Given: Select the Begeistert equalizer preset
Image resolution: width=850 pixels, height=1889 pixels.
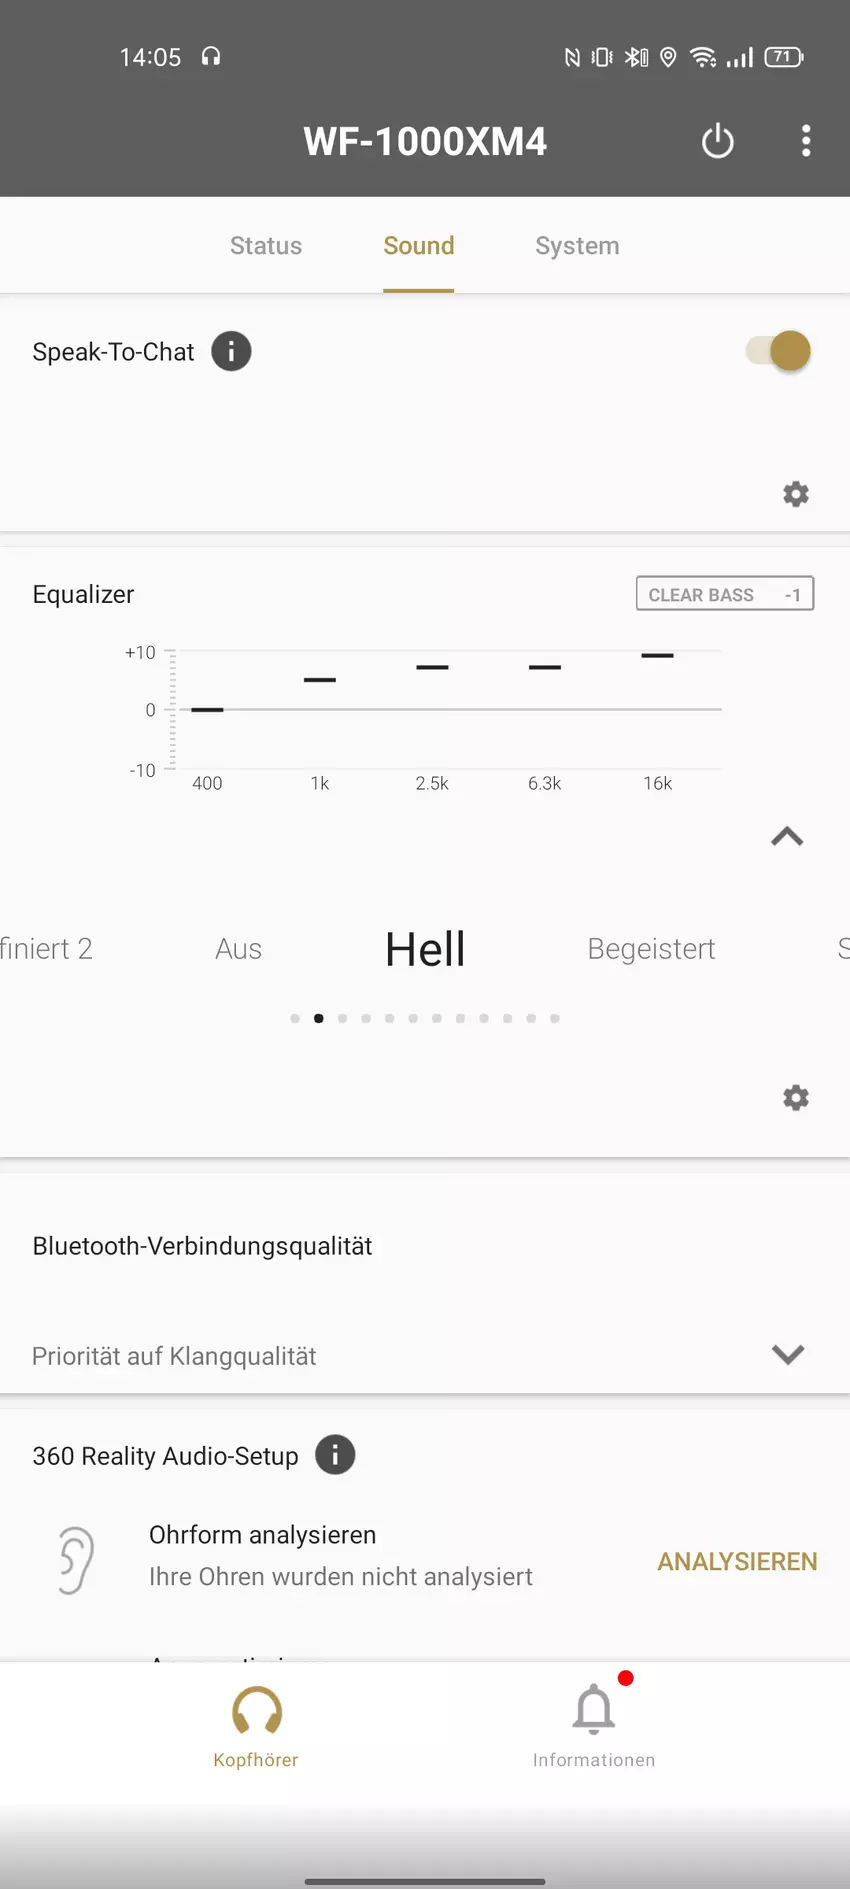Looking at the screenshot, I should [651, 949].
